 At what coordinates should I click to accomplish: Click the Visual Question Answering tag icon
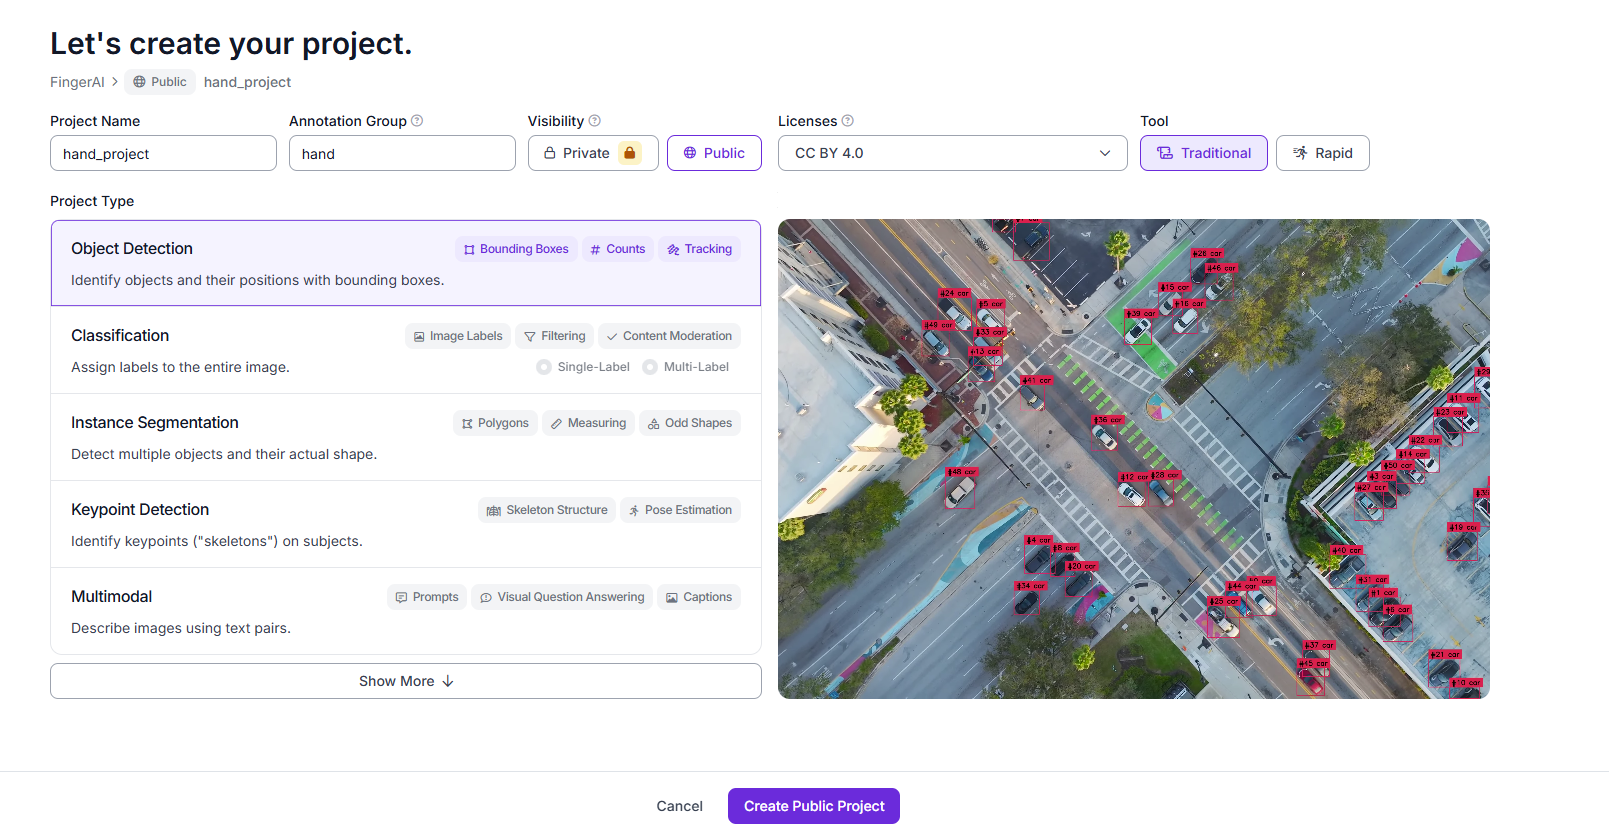[486, 598]
